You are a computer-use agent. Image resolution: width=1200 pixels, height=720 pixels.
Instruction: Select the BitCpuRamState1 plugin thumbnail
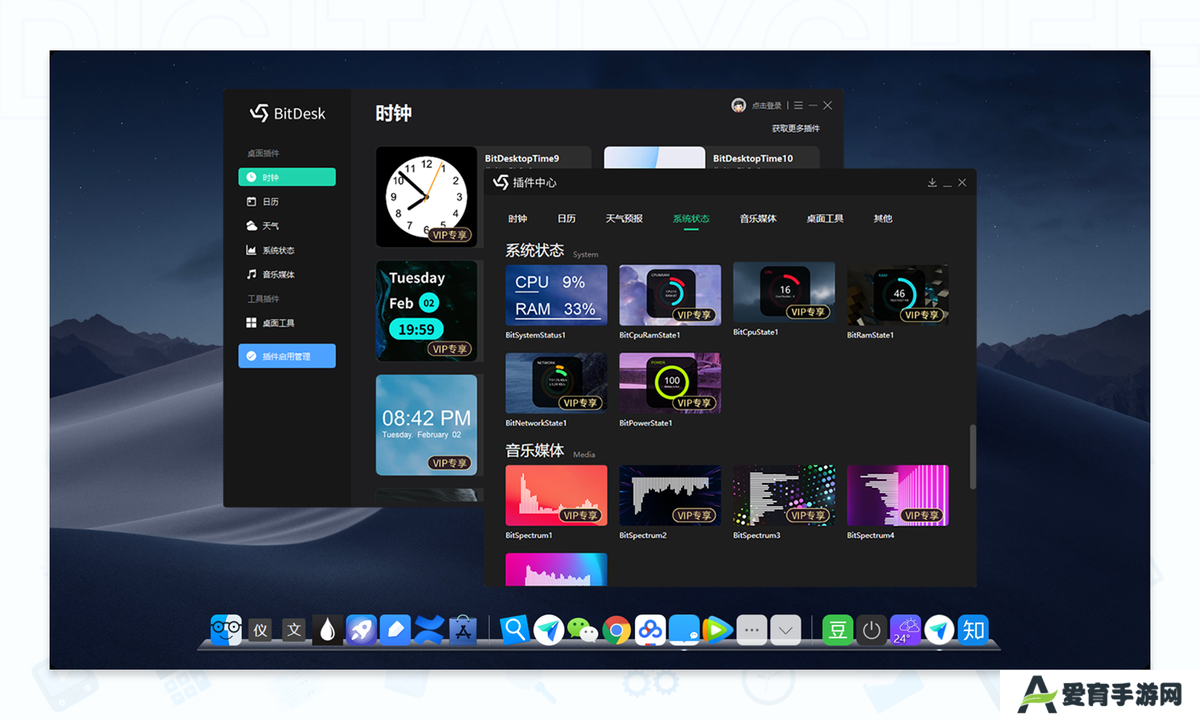tap(670, 295)
